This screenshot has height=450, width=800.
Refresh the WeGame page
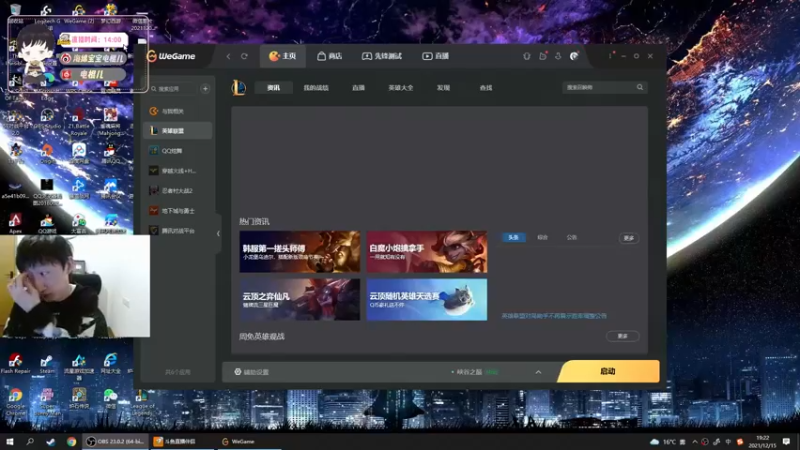[x=244, y=56]
